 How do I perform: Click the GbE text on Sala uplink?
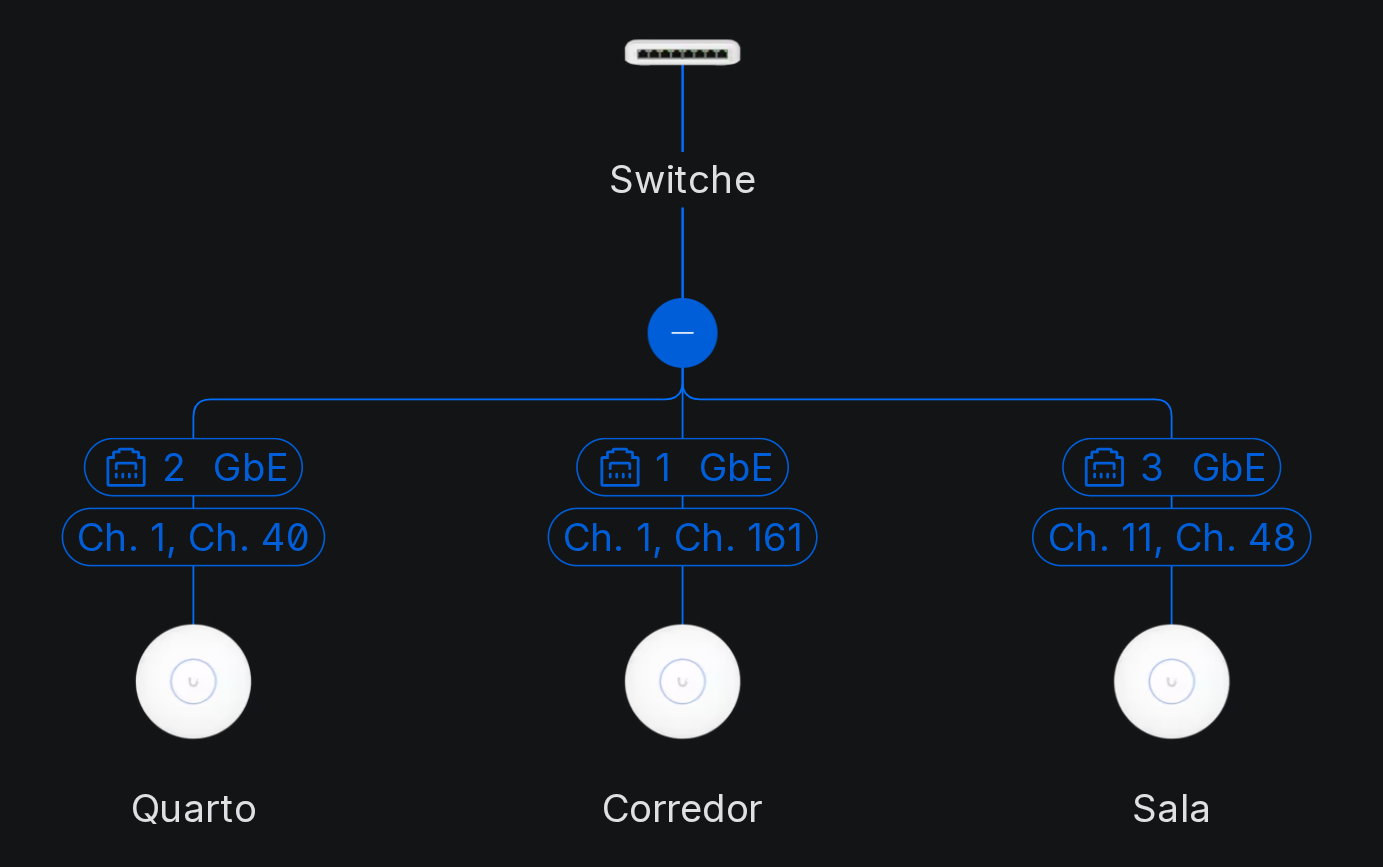click(1229, 468)
